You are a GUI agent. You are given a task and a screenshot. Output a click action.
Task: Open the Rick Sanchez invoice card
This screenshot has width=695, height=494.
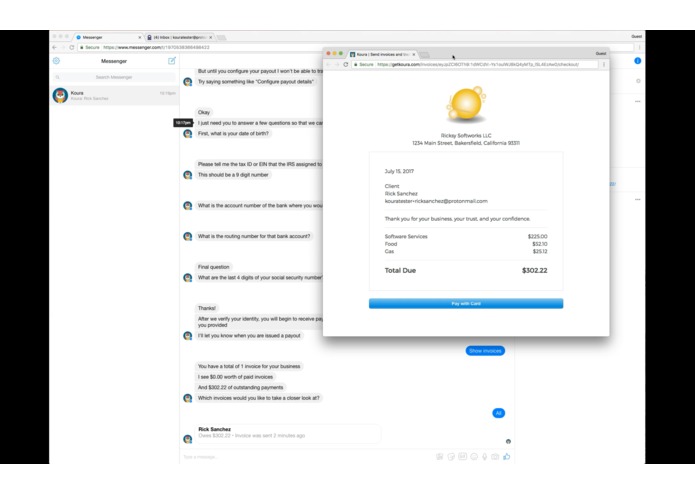coord(288,433)
